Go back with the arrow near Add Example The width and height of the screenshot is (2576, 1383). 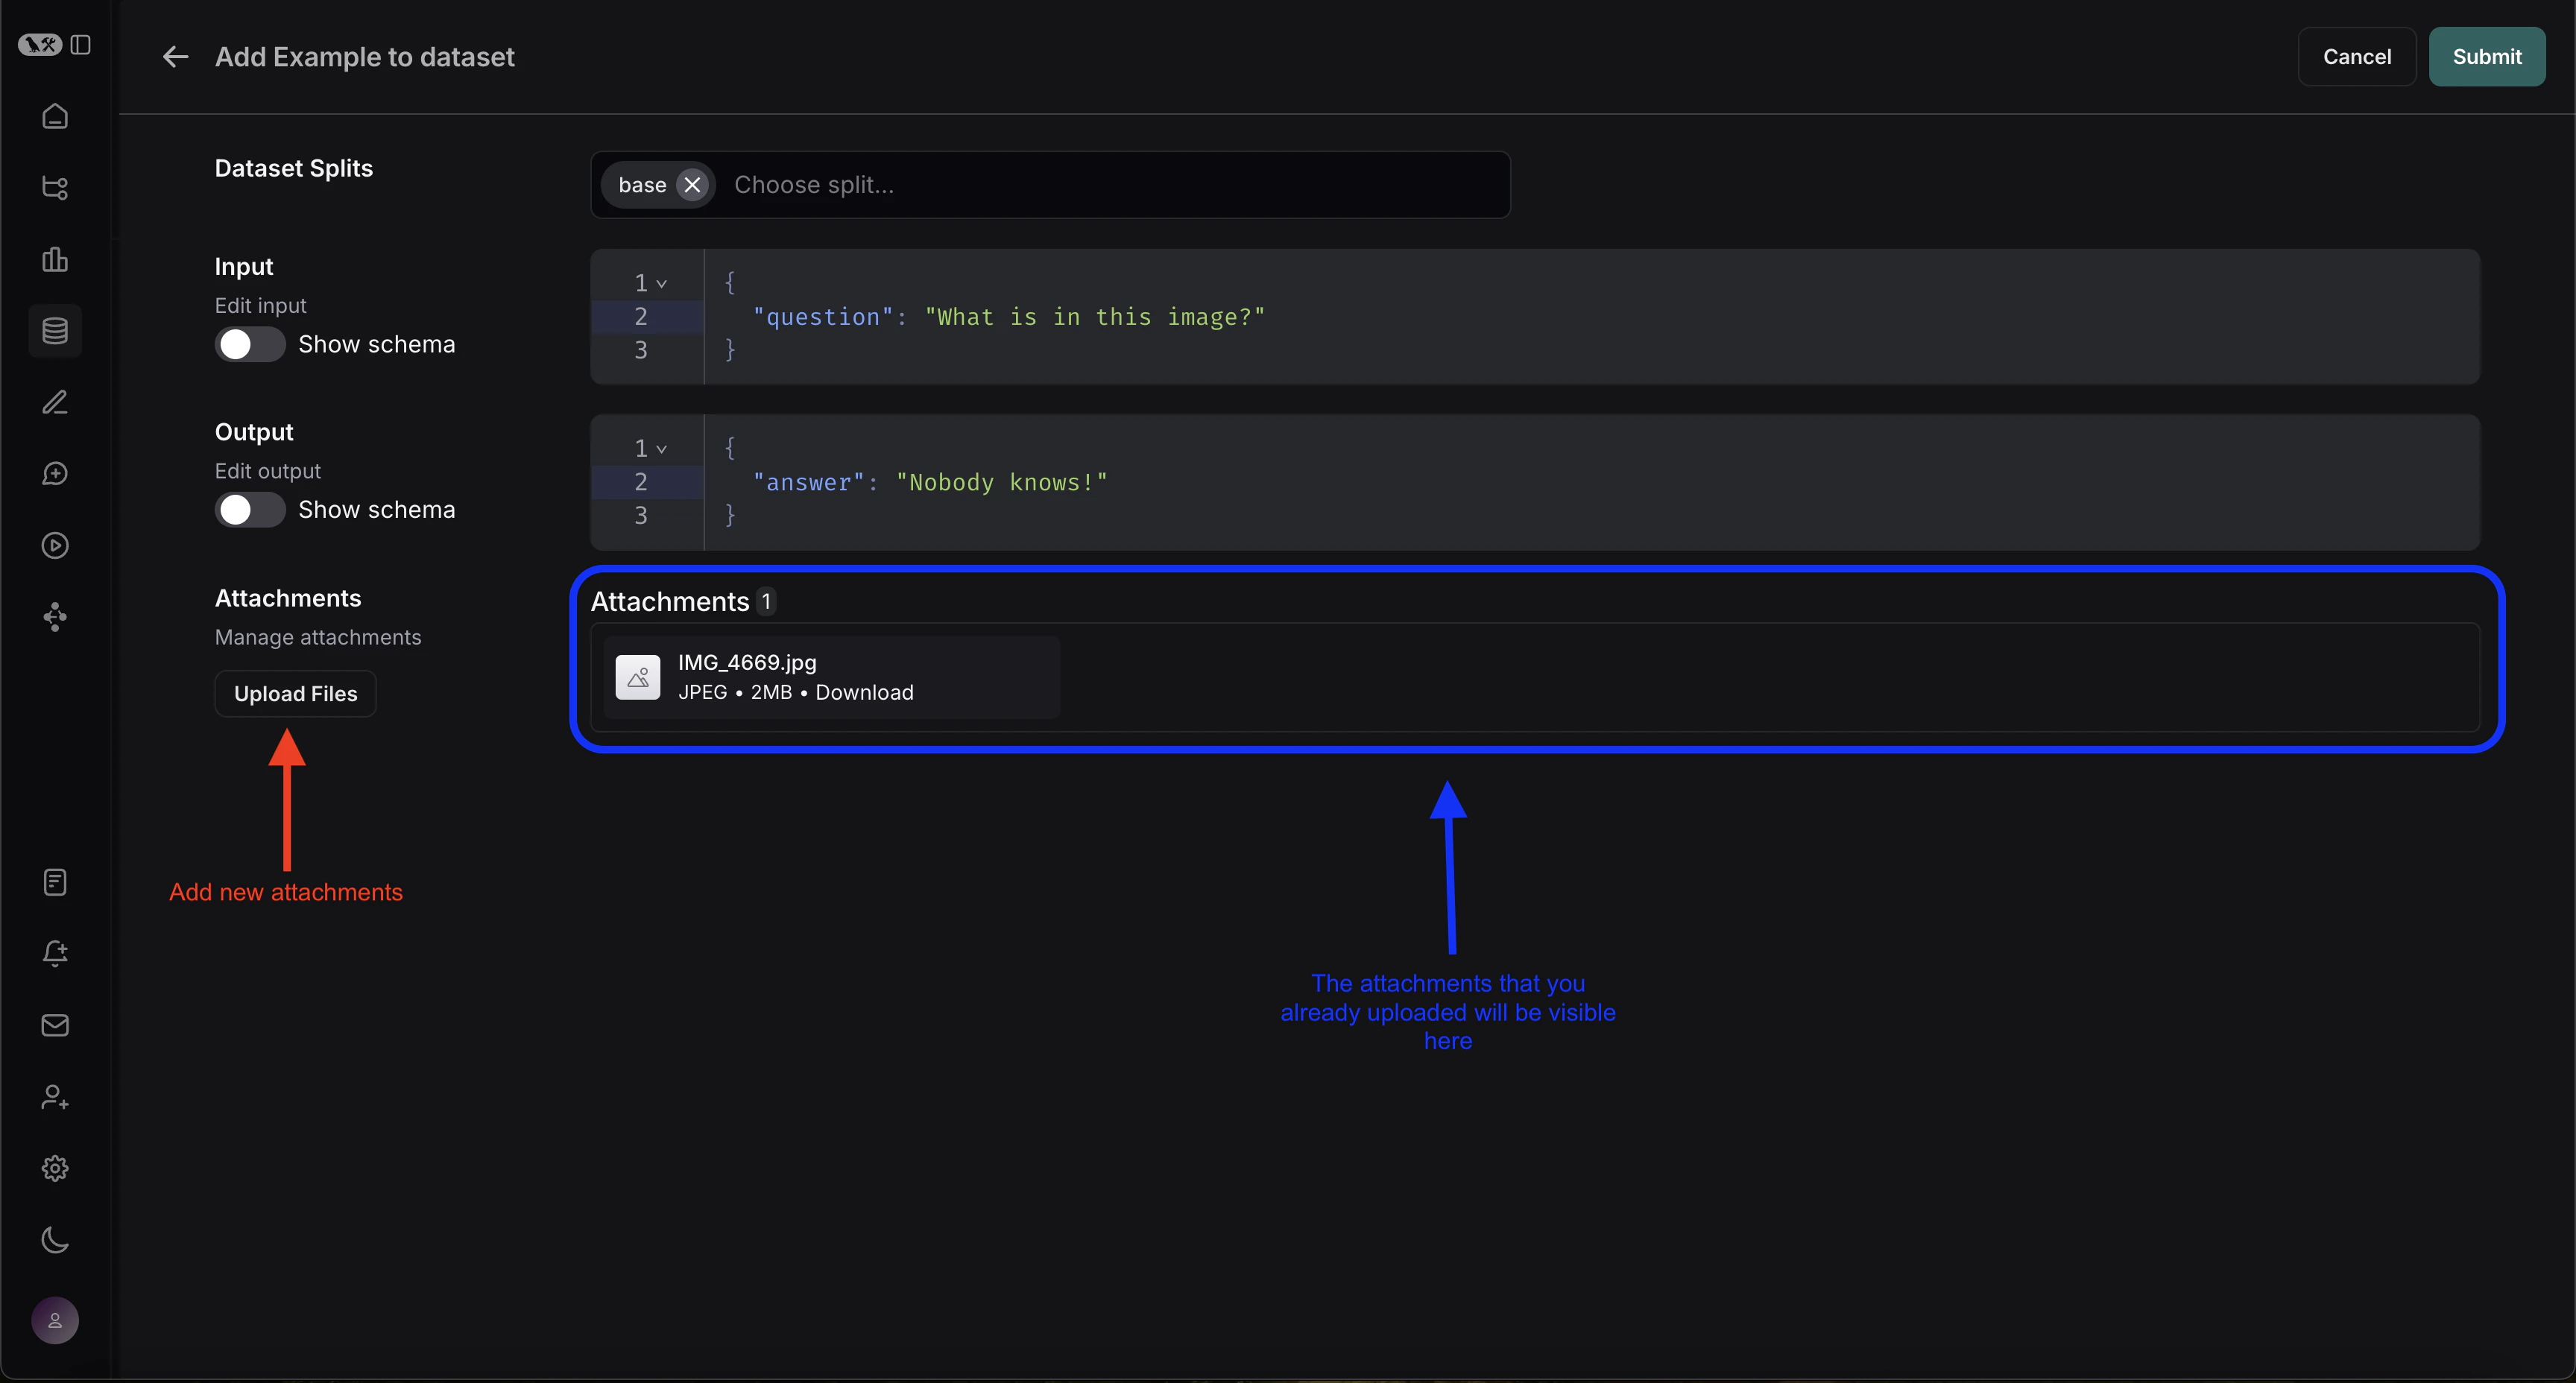coord(175,57)
